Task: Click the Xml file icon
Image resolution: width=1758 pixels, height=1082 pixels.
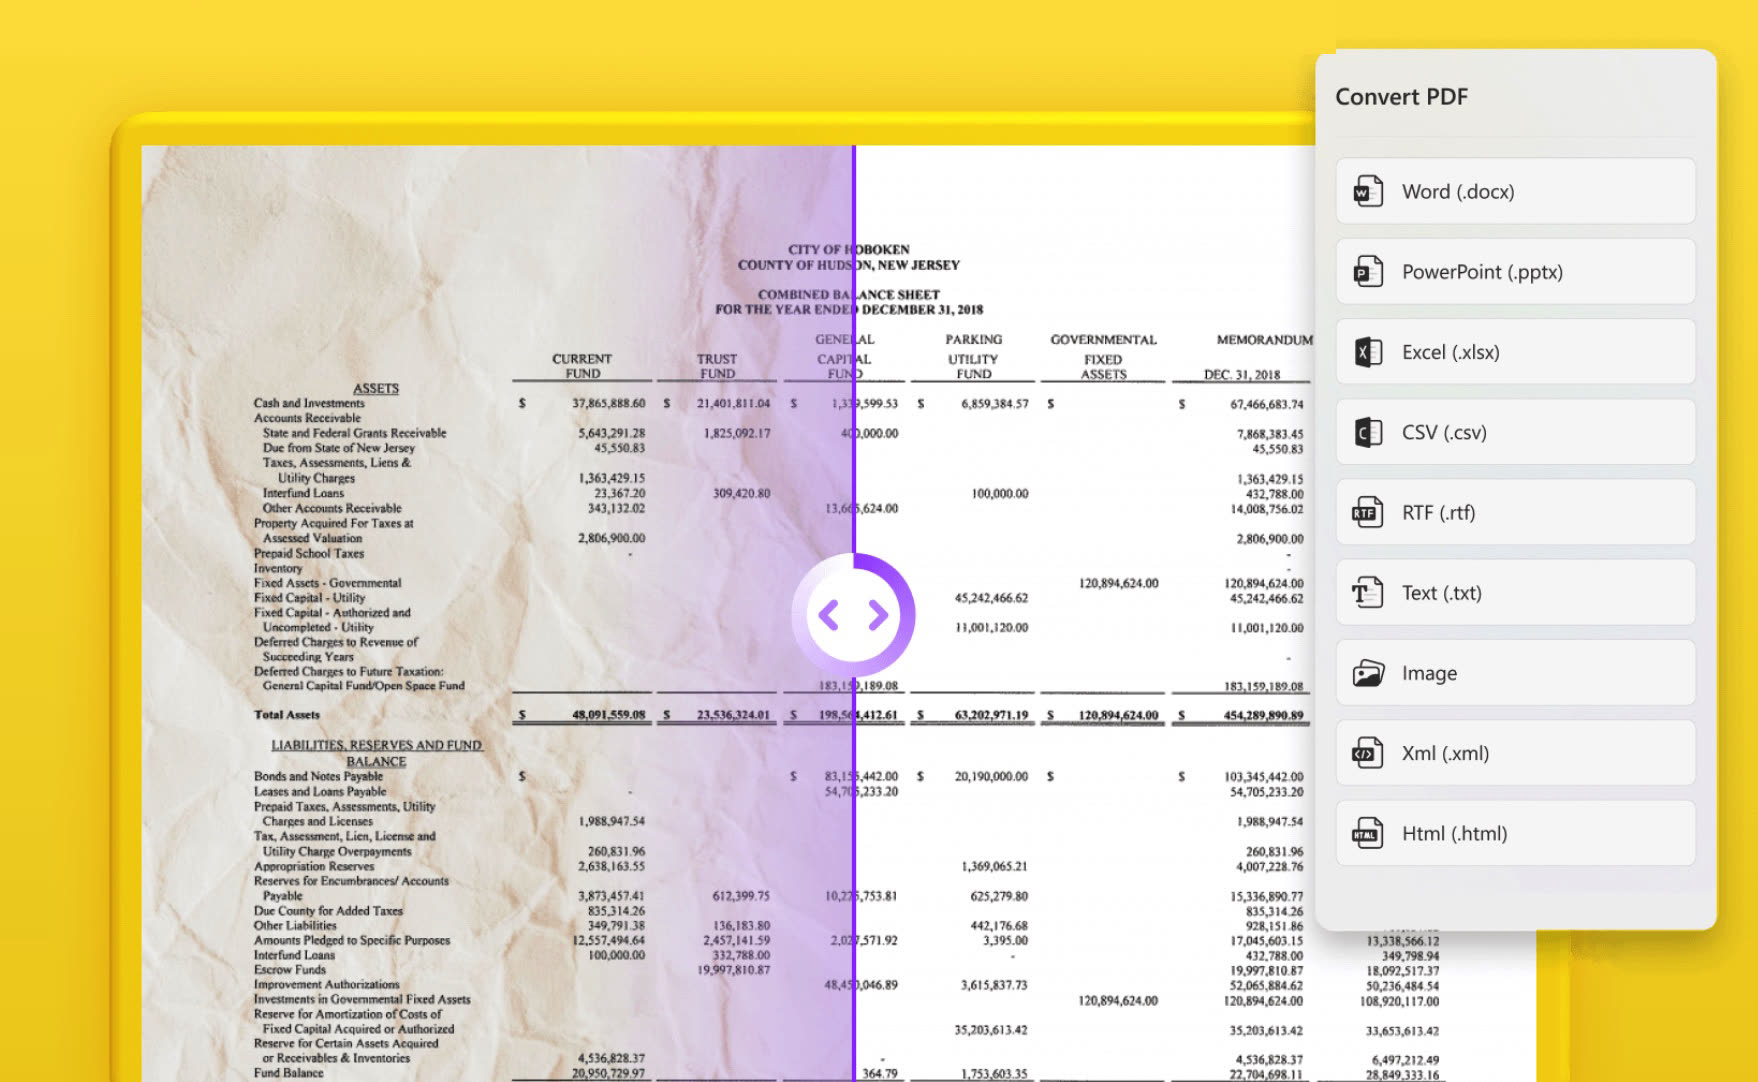Action: 1367,753
